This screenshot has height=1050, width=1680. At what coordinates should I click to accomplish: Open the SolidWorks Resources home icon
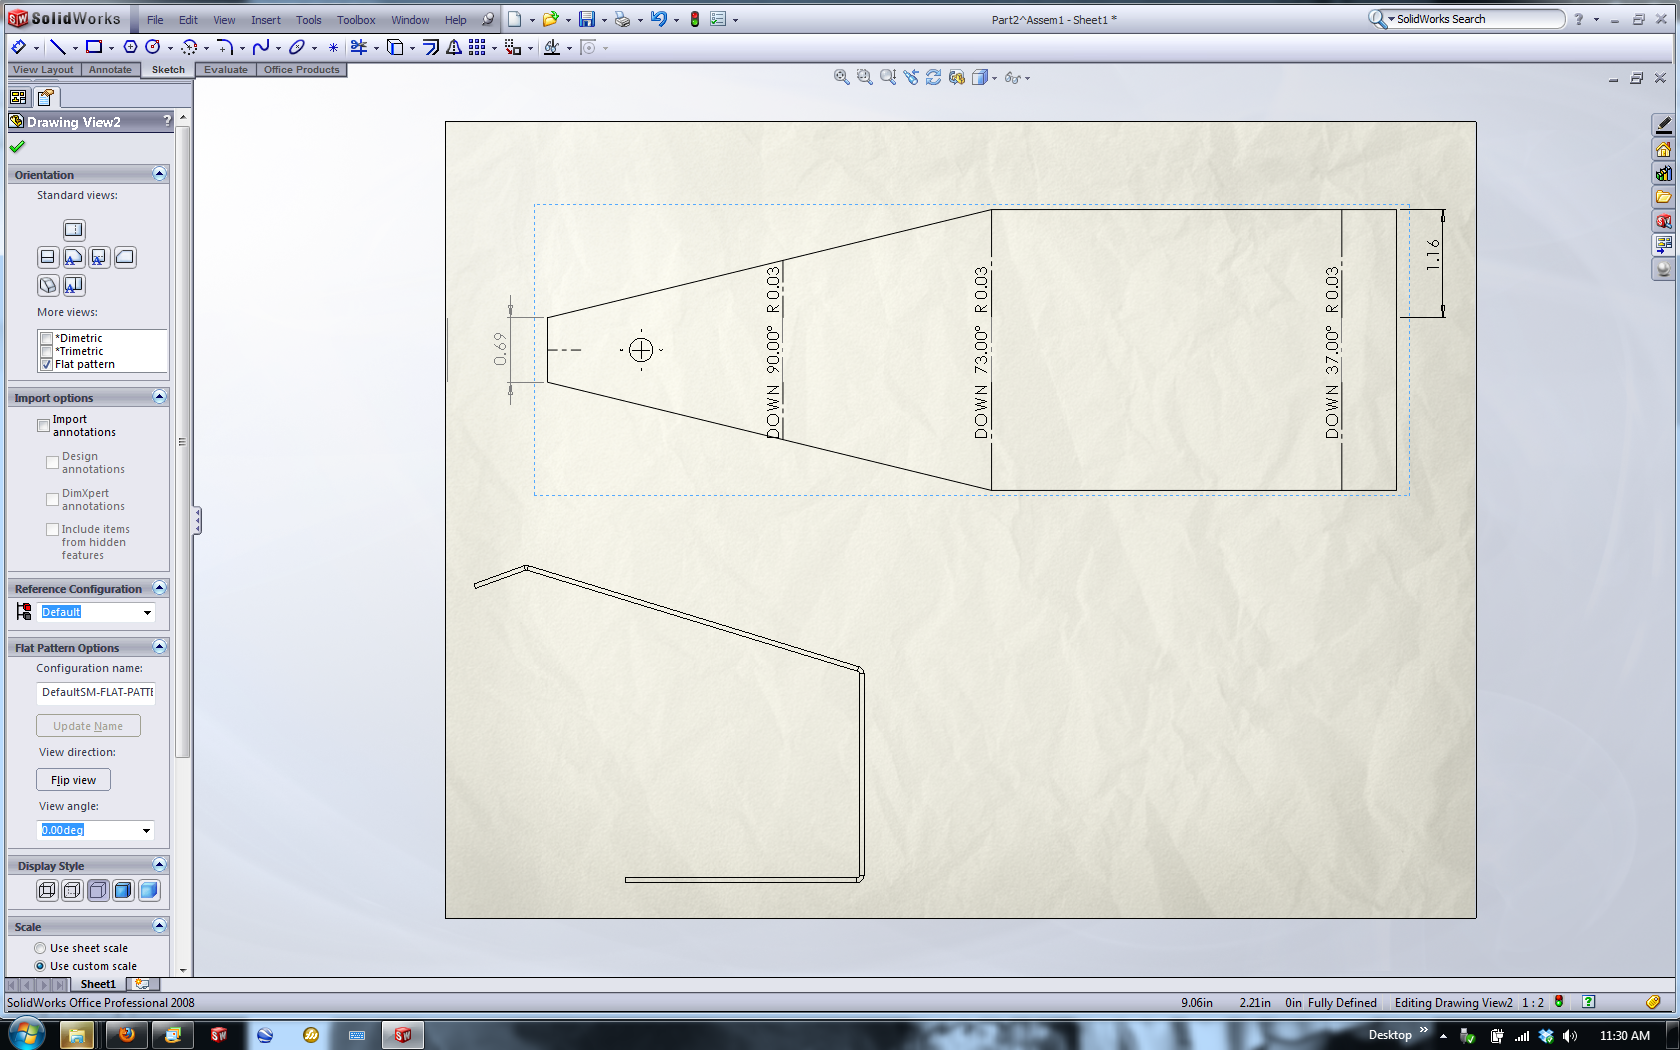(1663, 149)
